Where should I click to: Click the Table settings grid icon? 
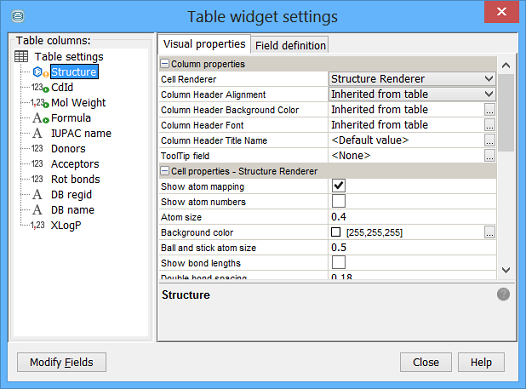(21, 56)
